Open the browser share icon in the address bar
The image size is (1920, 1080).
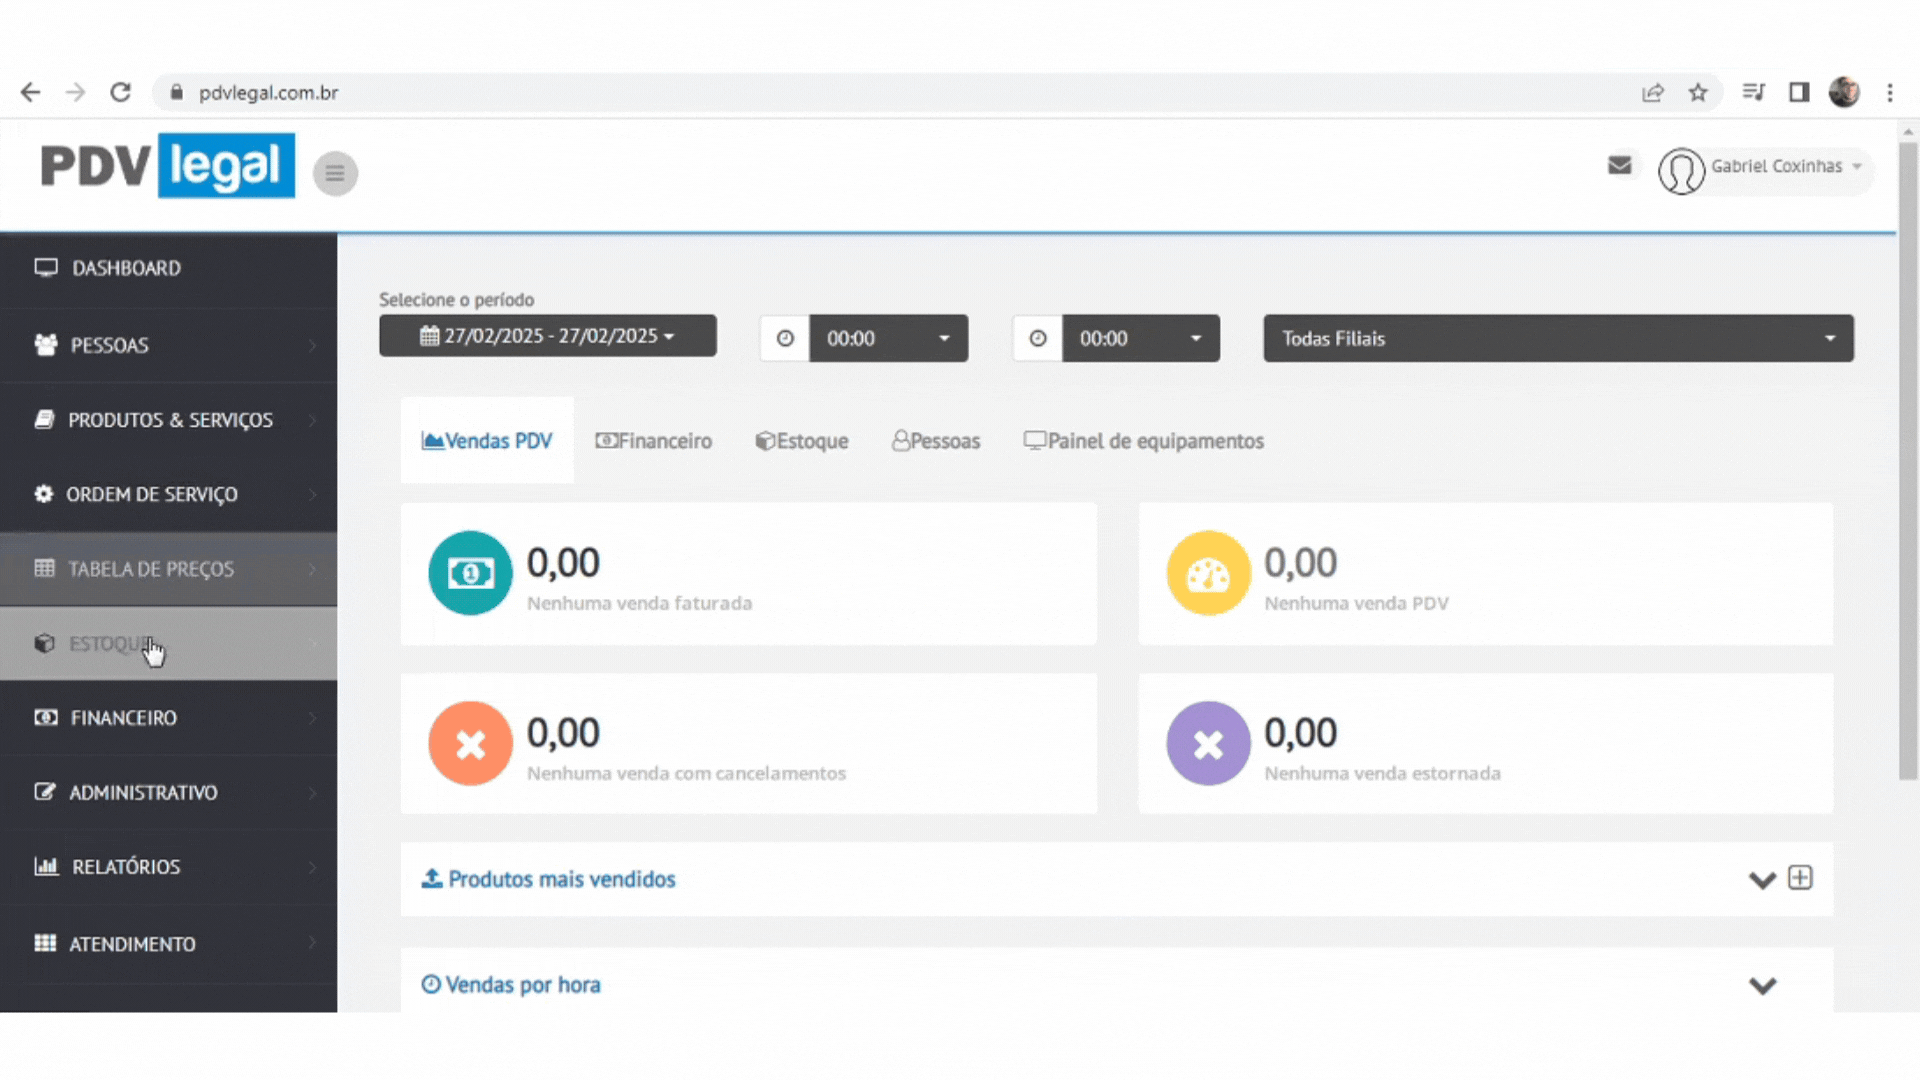coord(1652,93)
